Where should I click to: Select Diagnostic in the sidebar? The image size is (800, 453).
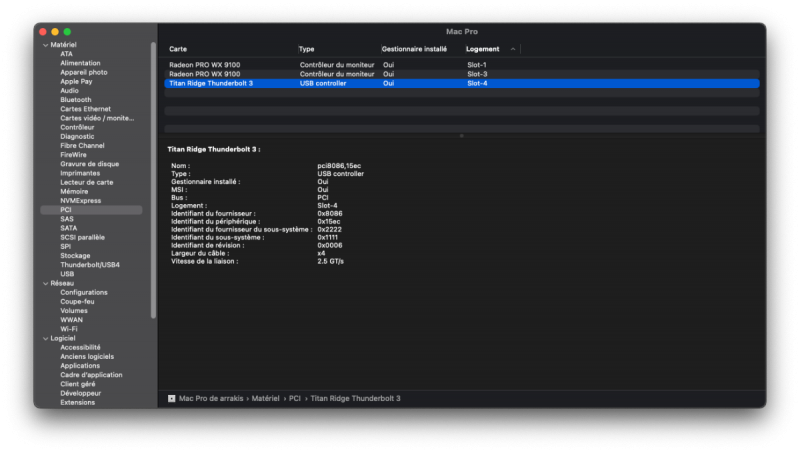point(77,137)
